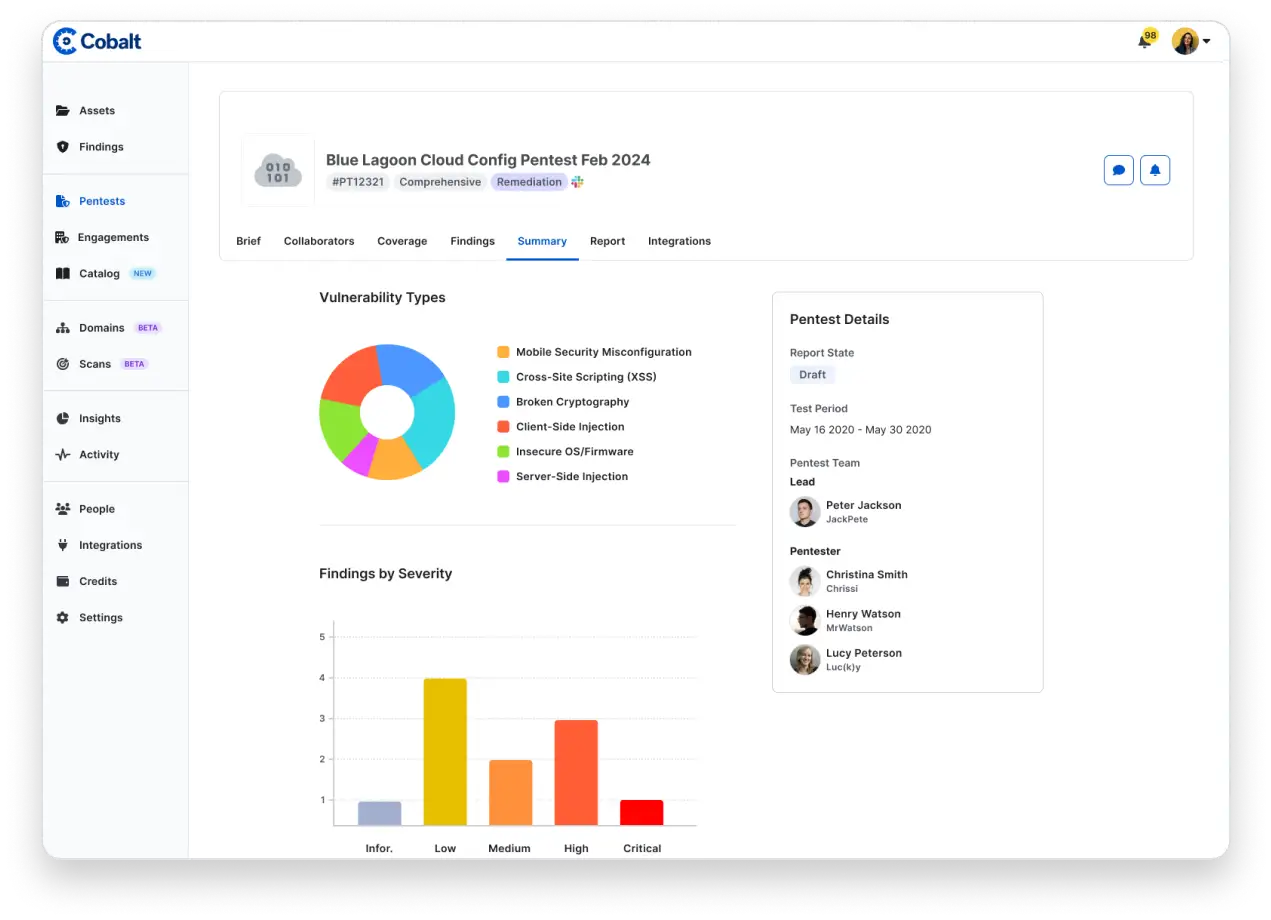Click the Scans target icon in sidebar
This screenshot has height=920, width=1271.
point(62,364)
